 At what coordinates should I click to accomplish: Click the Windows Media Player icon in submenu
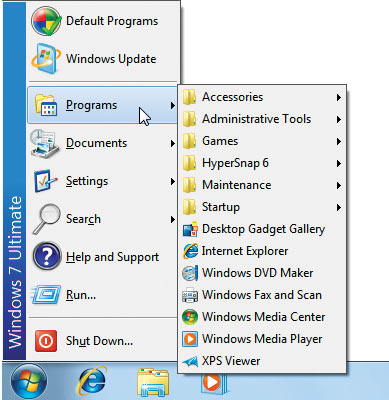(x=190, y=339)
